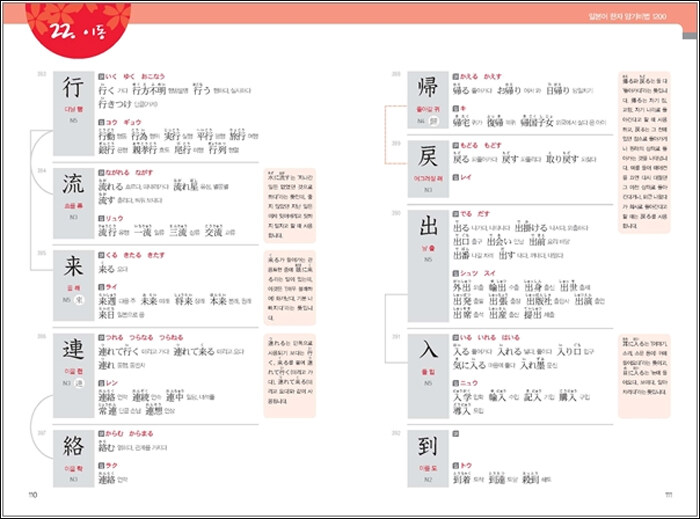Click the on-reading リュウ

click(114, 218)
